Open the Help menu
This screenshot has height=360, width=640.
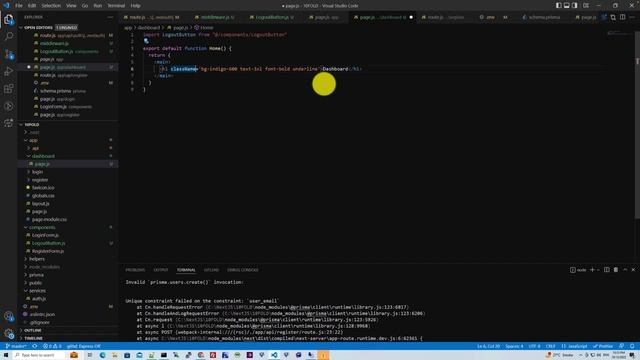136,6
